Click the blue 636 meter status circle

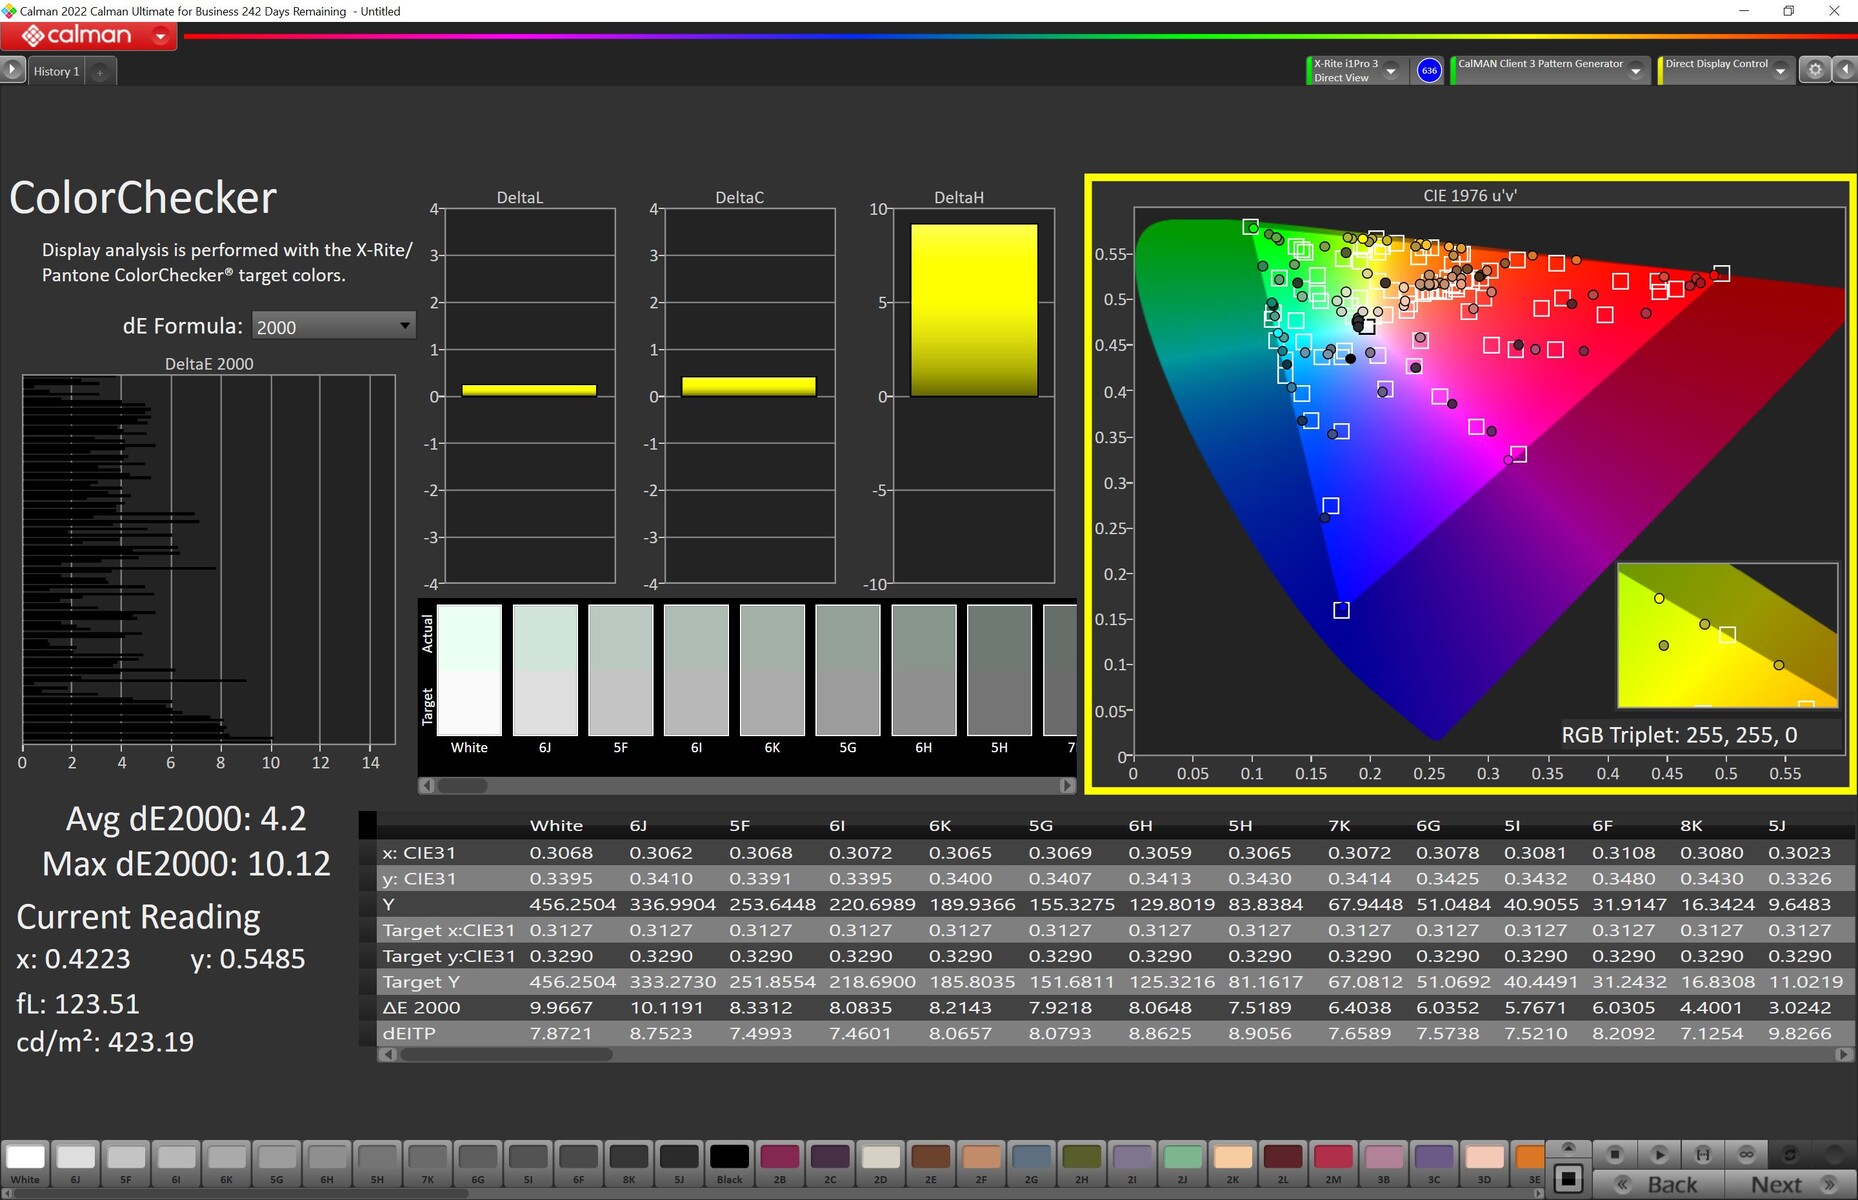(x=1429, y=70)
